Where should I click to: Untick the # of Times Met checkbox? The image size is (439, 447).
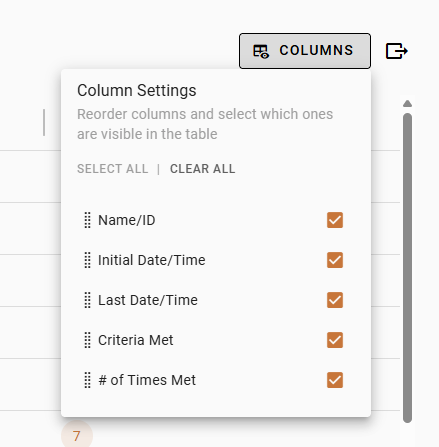(335, 380)
